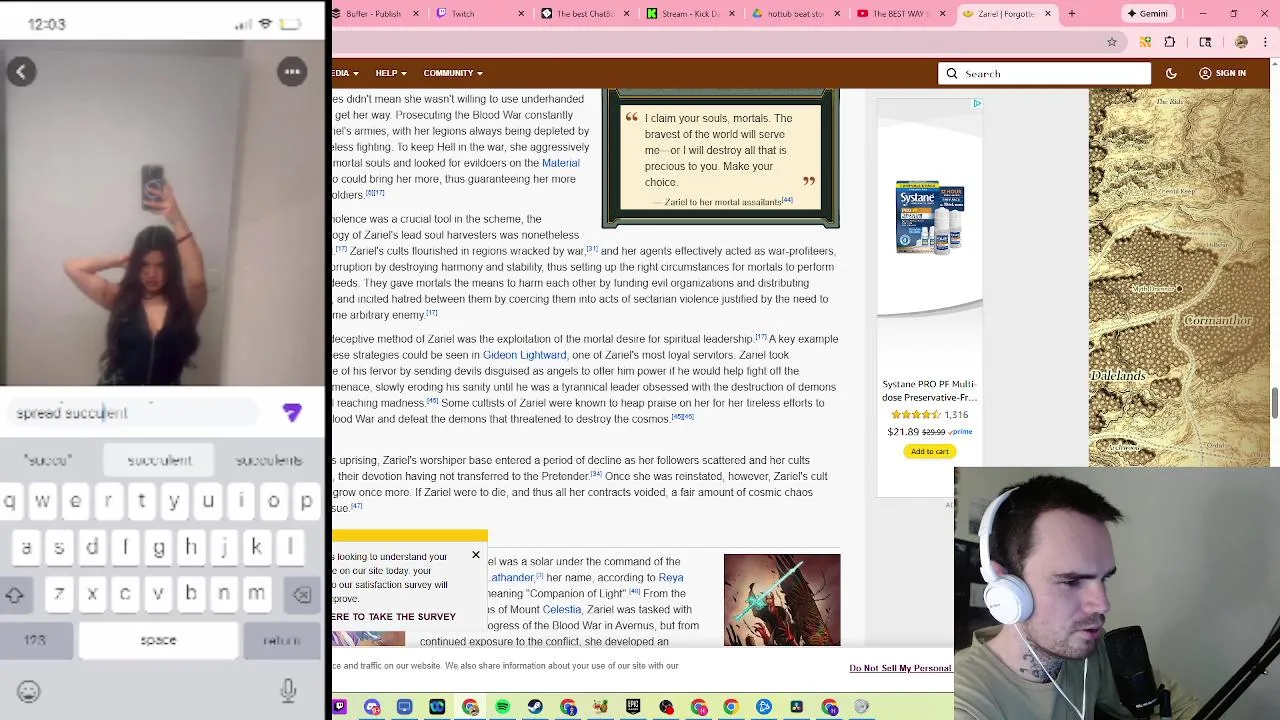Click the magnifier icon in the wiki search
Screen dimensions: 1280x720
click(x=952, y=73)
